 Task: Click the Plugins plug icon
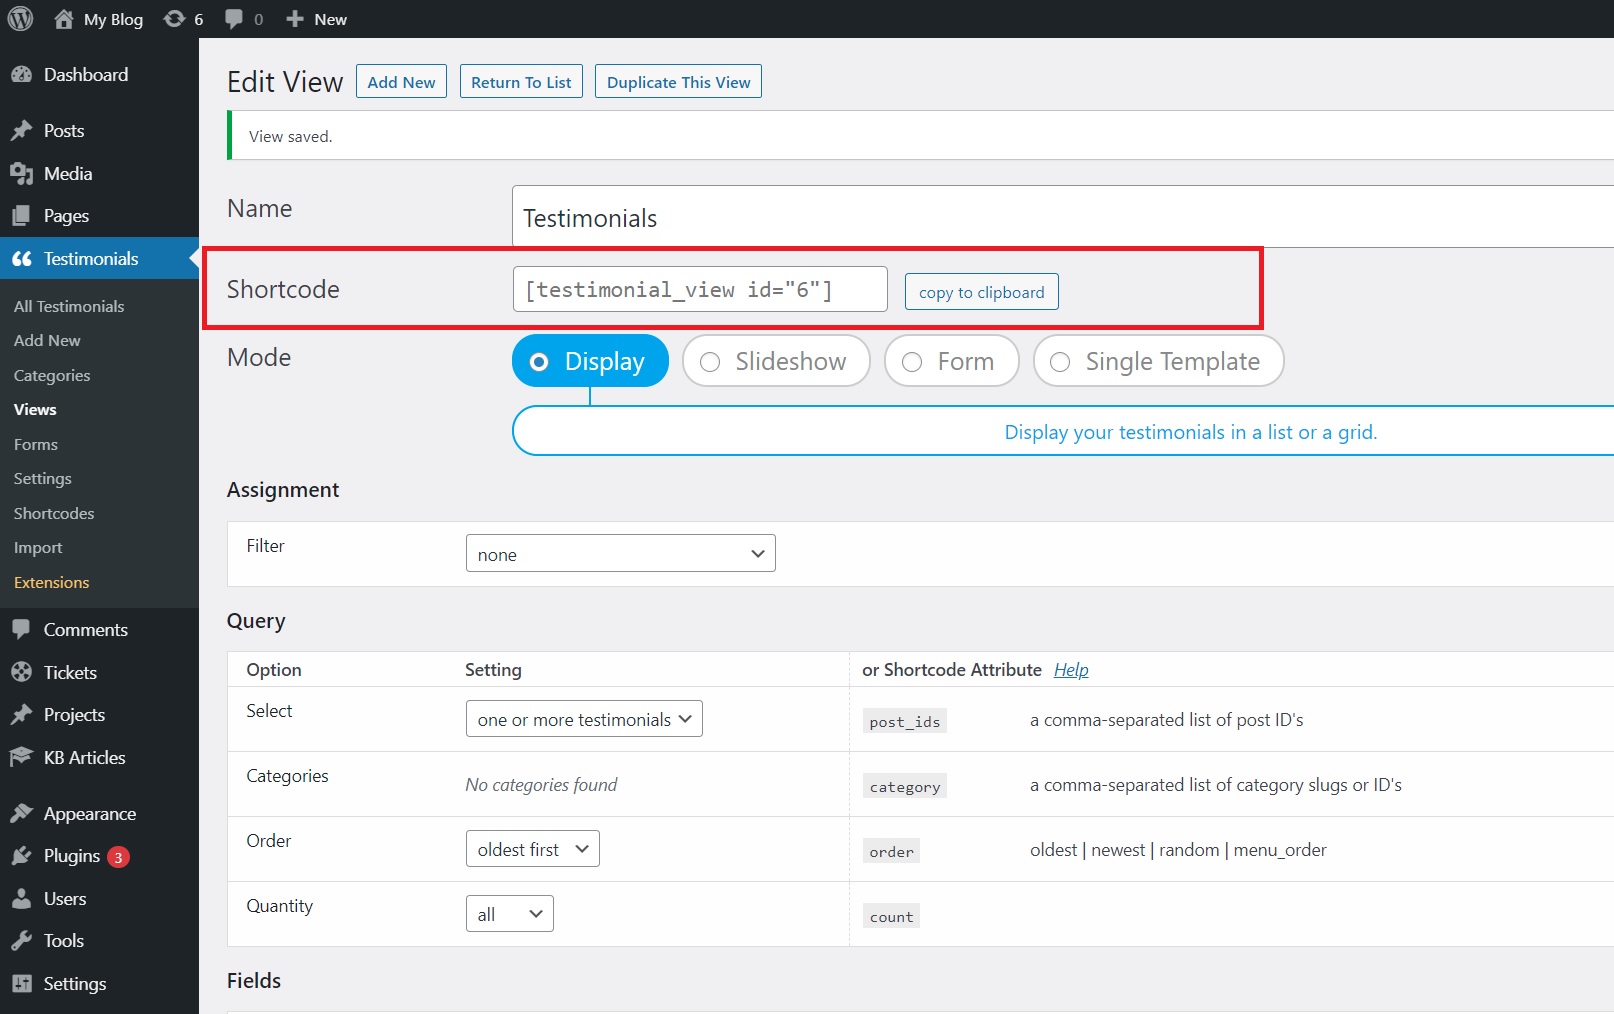pos(21,856)
